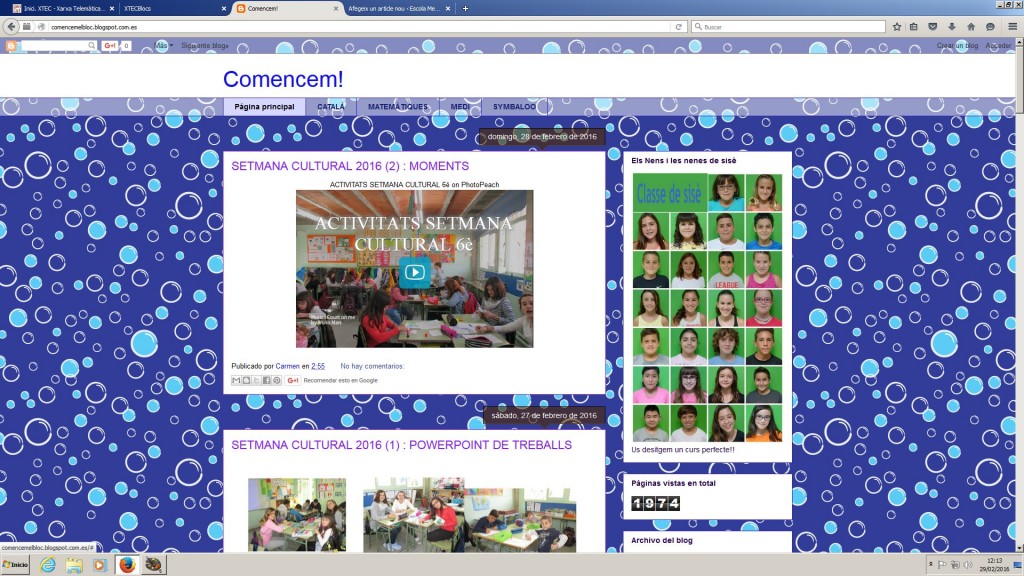The image size is (1024, 576).
Task: Open Firefox downloads arrow icon
Action: pyautogui.click(x=951, y=27)
